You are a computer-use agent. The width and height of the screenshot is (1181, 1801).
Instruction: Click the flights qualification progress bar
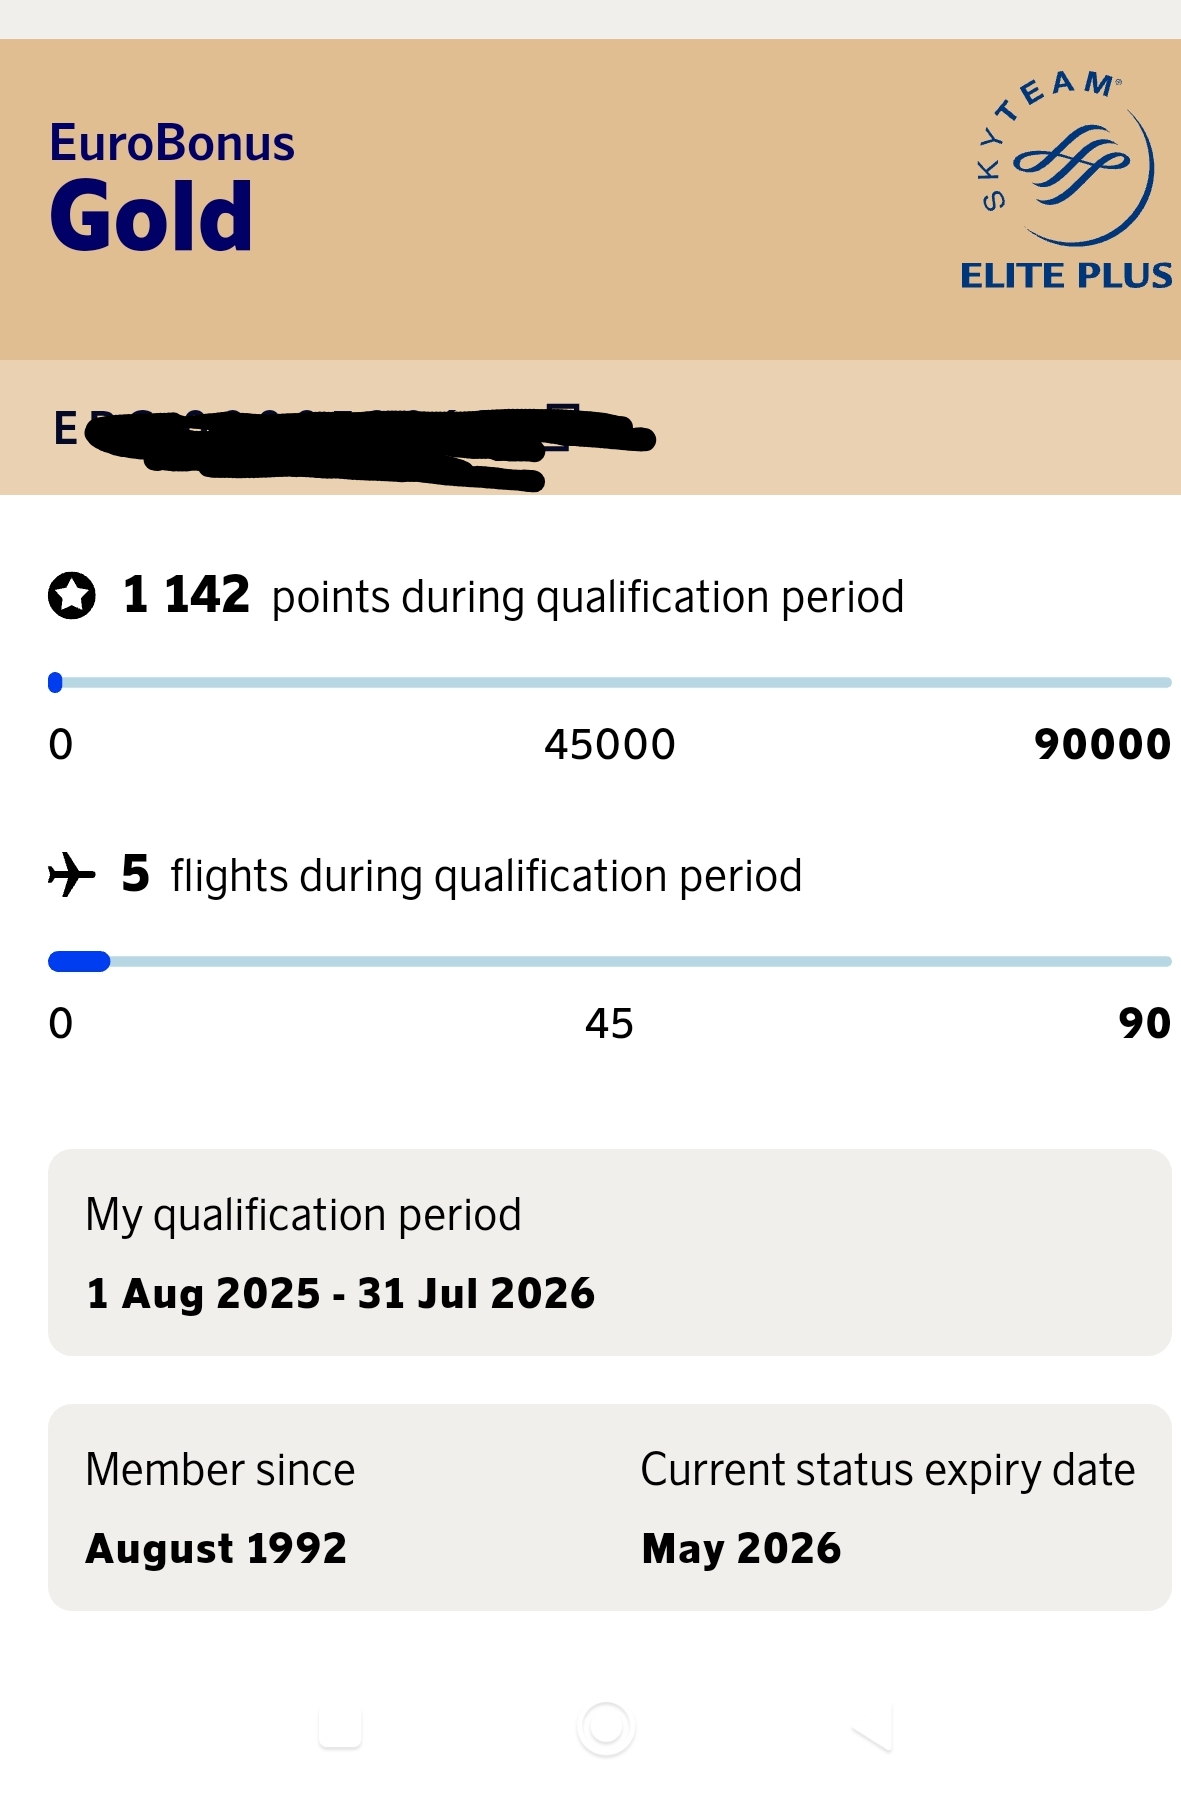click(610, 962)
